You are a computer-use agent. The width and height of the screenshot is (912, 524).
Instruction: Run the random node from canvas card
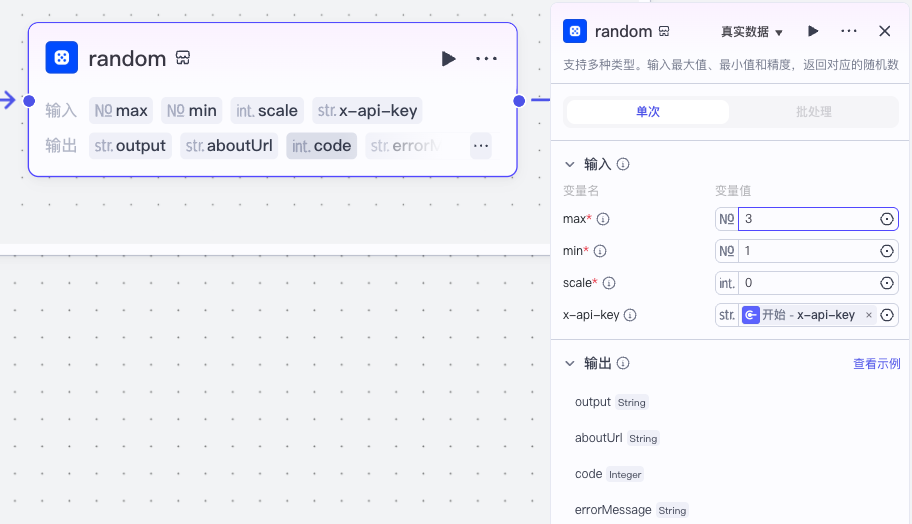[x=448, y=59]
